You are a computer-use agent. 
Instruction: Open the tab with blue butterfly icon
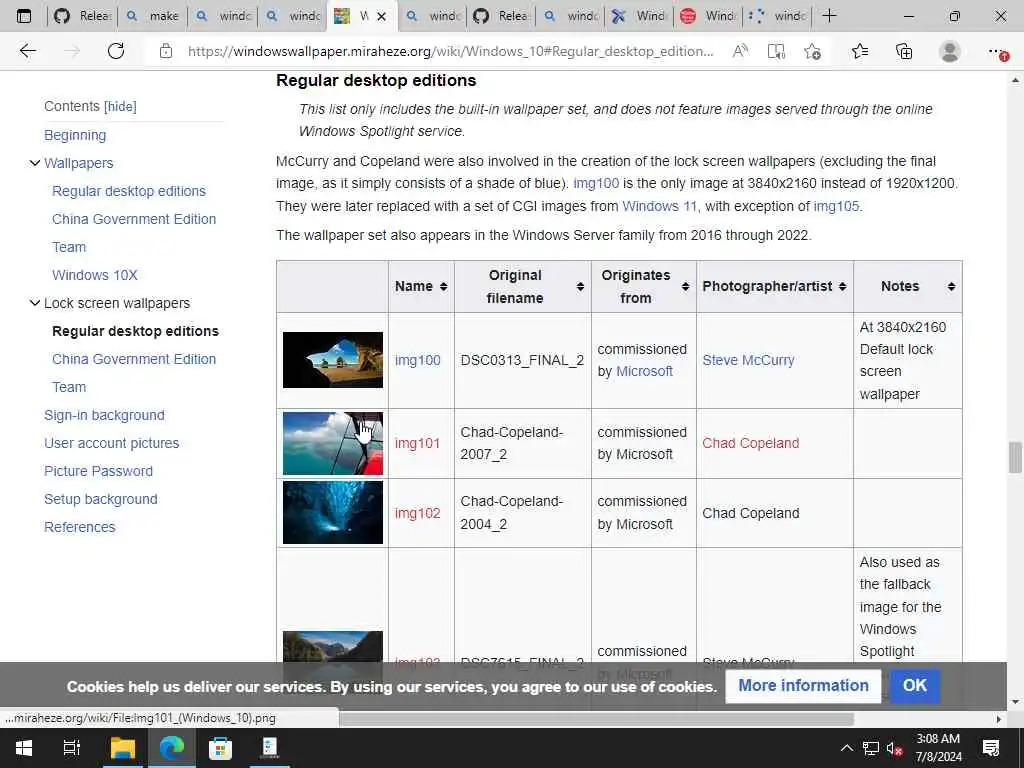click(639, 16)
